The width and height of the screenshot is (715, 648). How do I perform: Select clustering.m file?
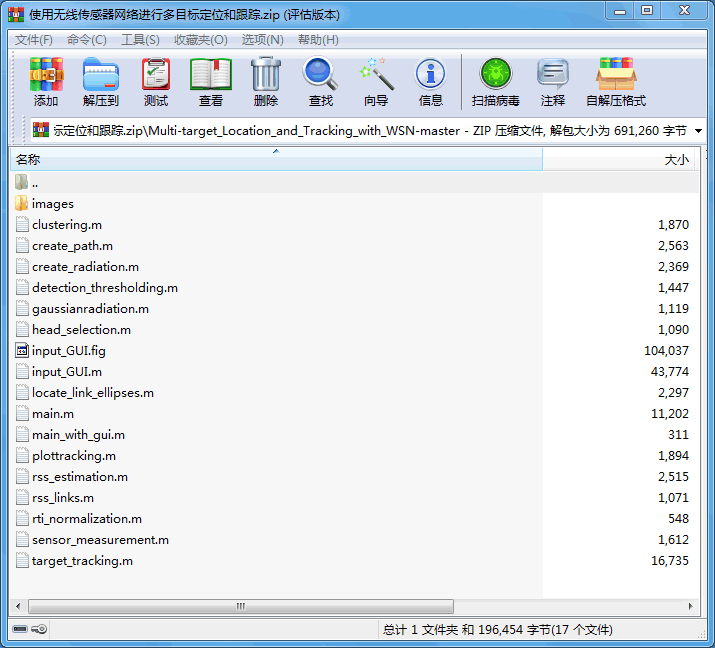click(x=67, y=224)
